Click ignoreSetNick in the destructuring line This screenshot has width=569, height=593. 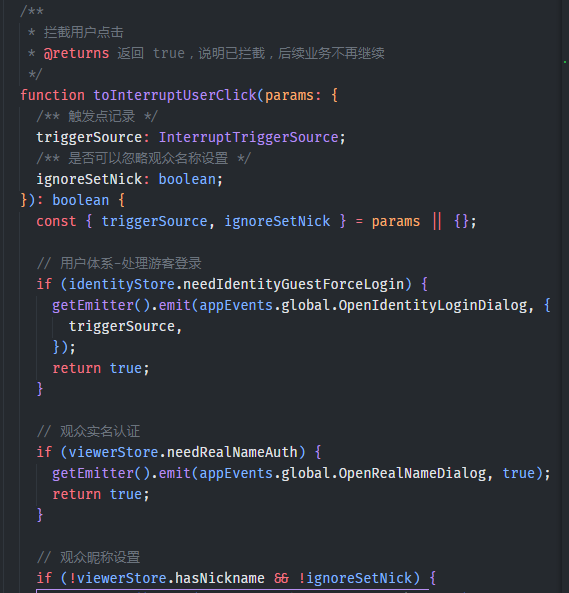click(277, 221)
